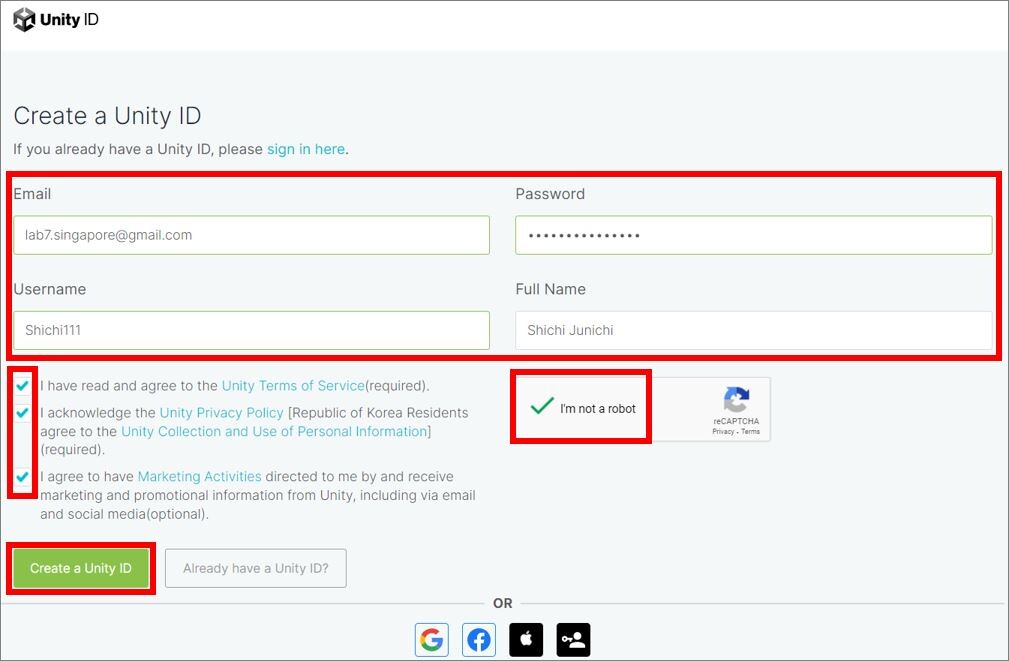Screen dimensions: 1009x661
Task: Open Unity Collection and Use of Personal Information
Action: point(274,431)
